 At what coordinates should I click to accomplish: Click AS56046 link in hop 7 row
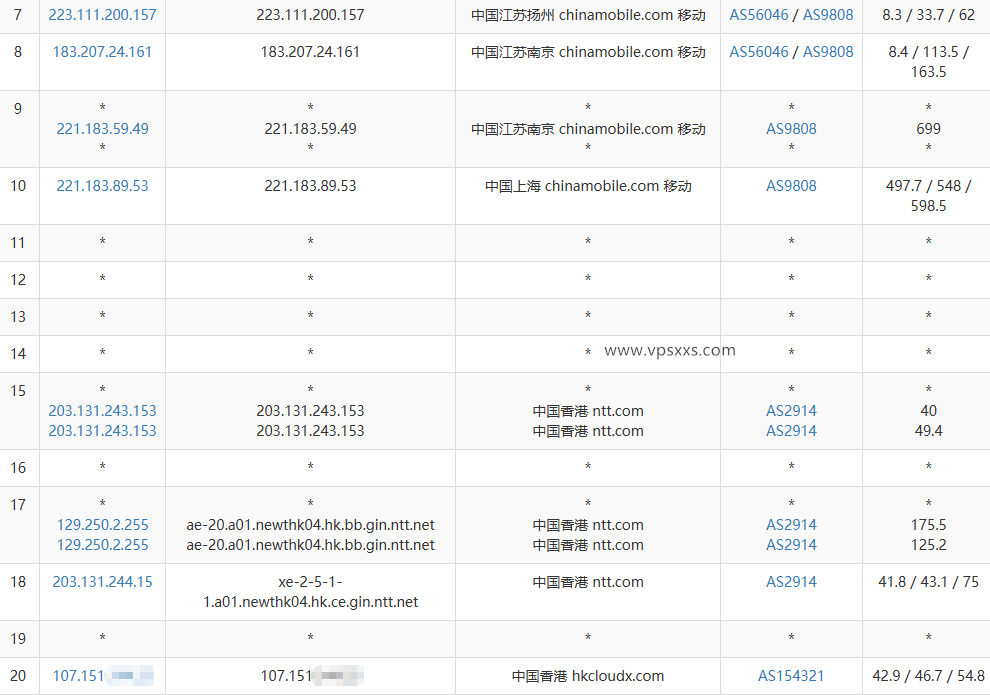[759, 15]
